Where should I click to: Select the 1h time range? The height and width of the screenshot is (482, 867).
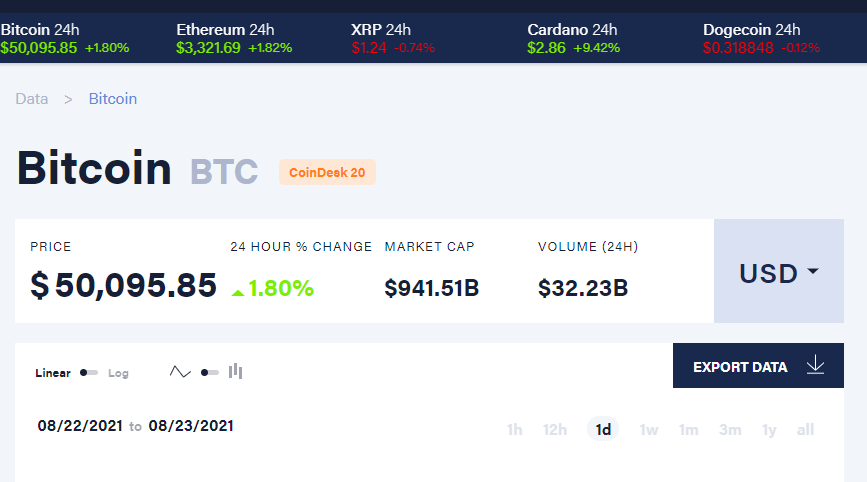pos(514,430)
